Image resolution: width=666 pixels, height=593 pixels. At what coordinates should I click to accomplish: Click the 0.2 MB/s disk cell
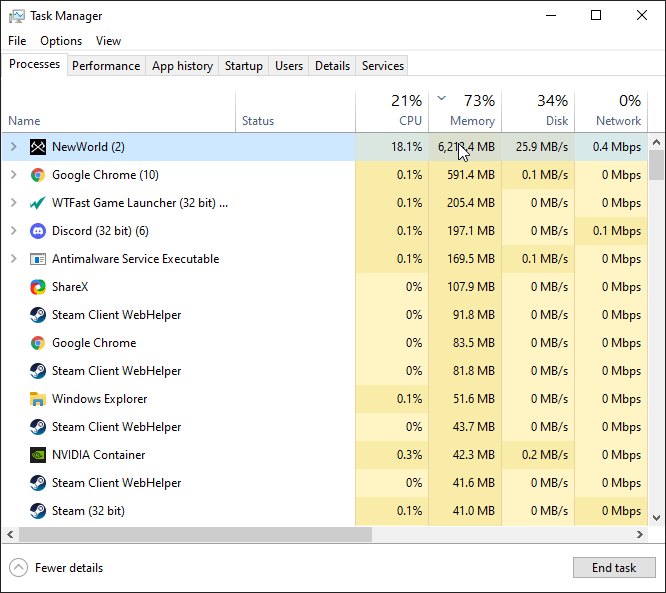click(538, 455)
